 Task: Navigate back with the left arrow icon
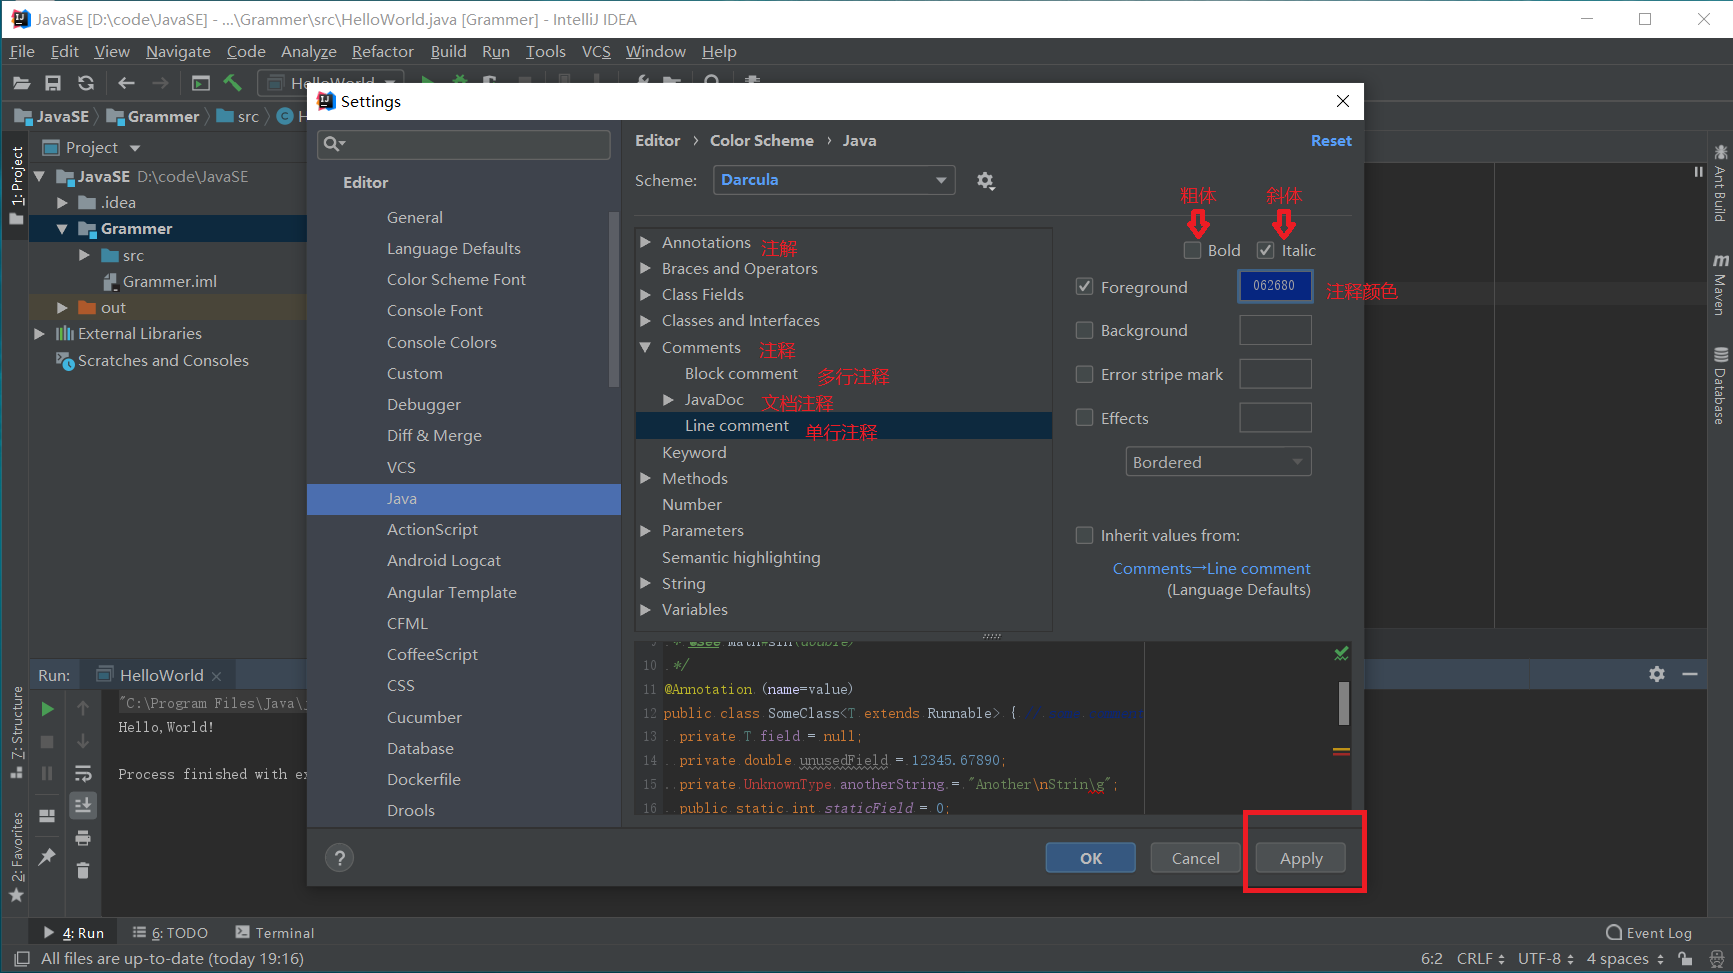click(126, 83)
